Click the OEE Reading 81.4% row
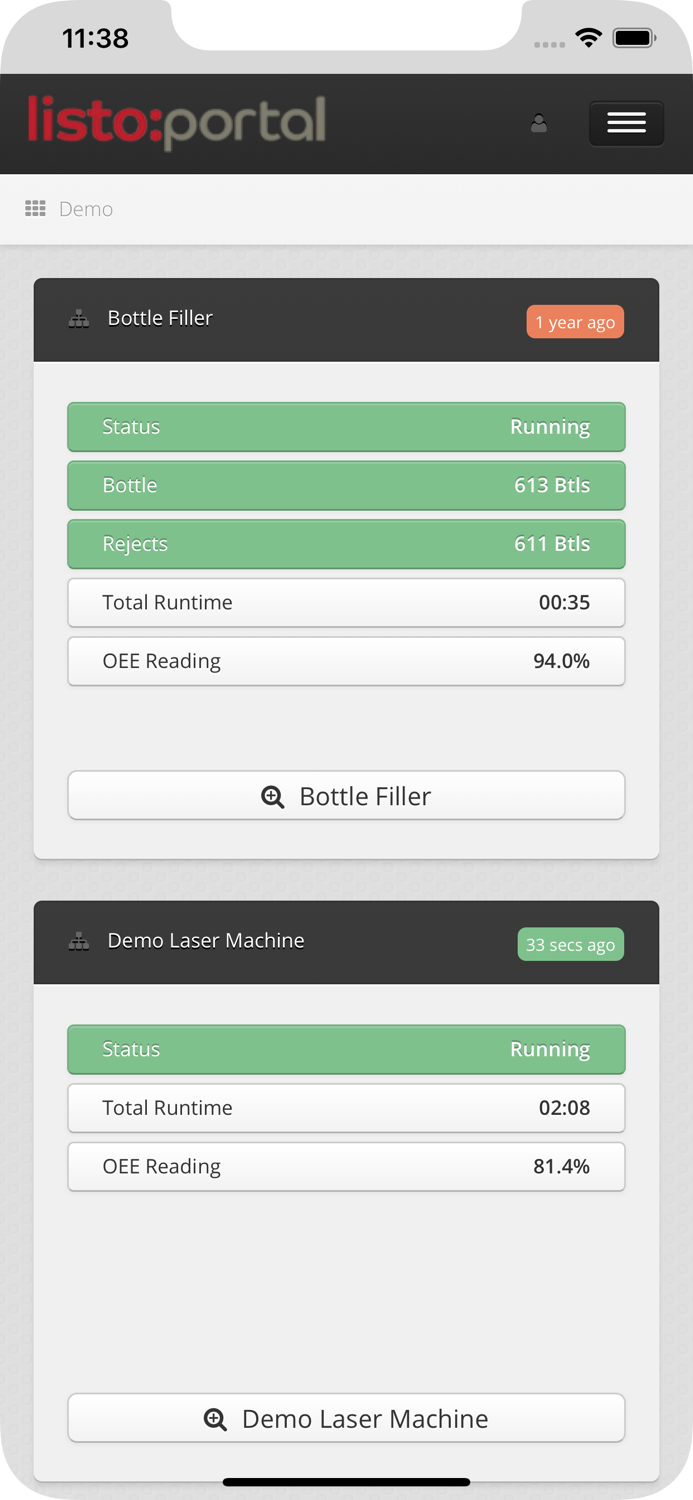This screenshot has width=693, height=1500. (x=346, y=1167)
